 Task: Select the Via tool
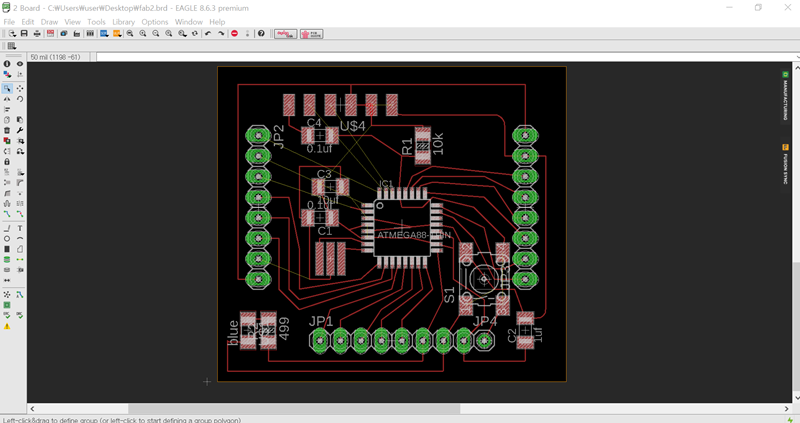point(7,259)
